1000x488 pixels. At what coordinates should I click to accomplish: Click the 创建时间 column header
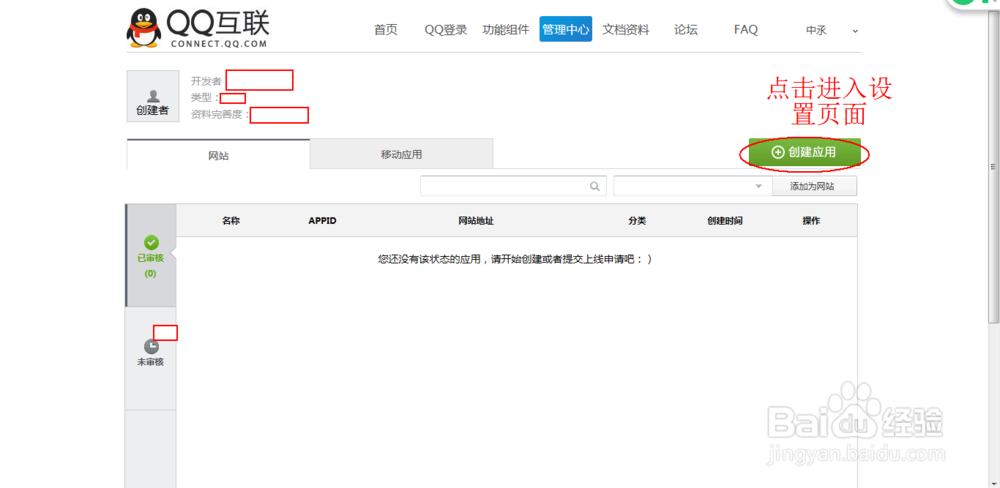point(724,221)
